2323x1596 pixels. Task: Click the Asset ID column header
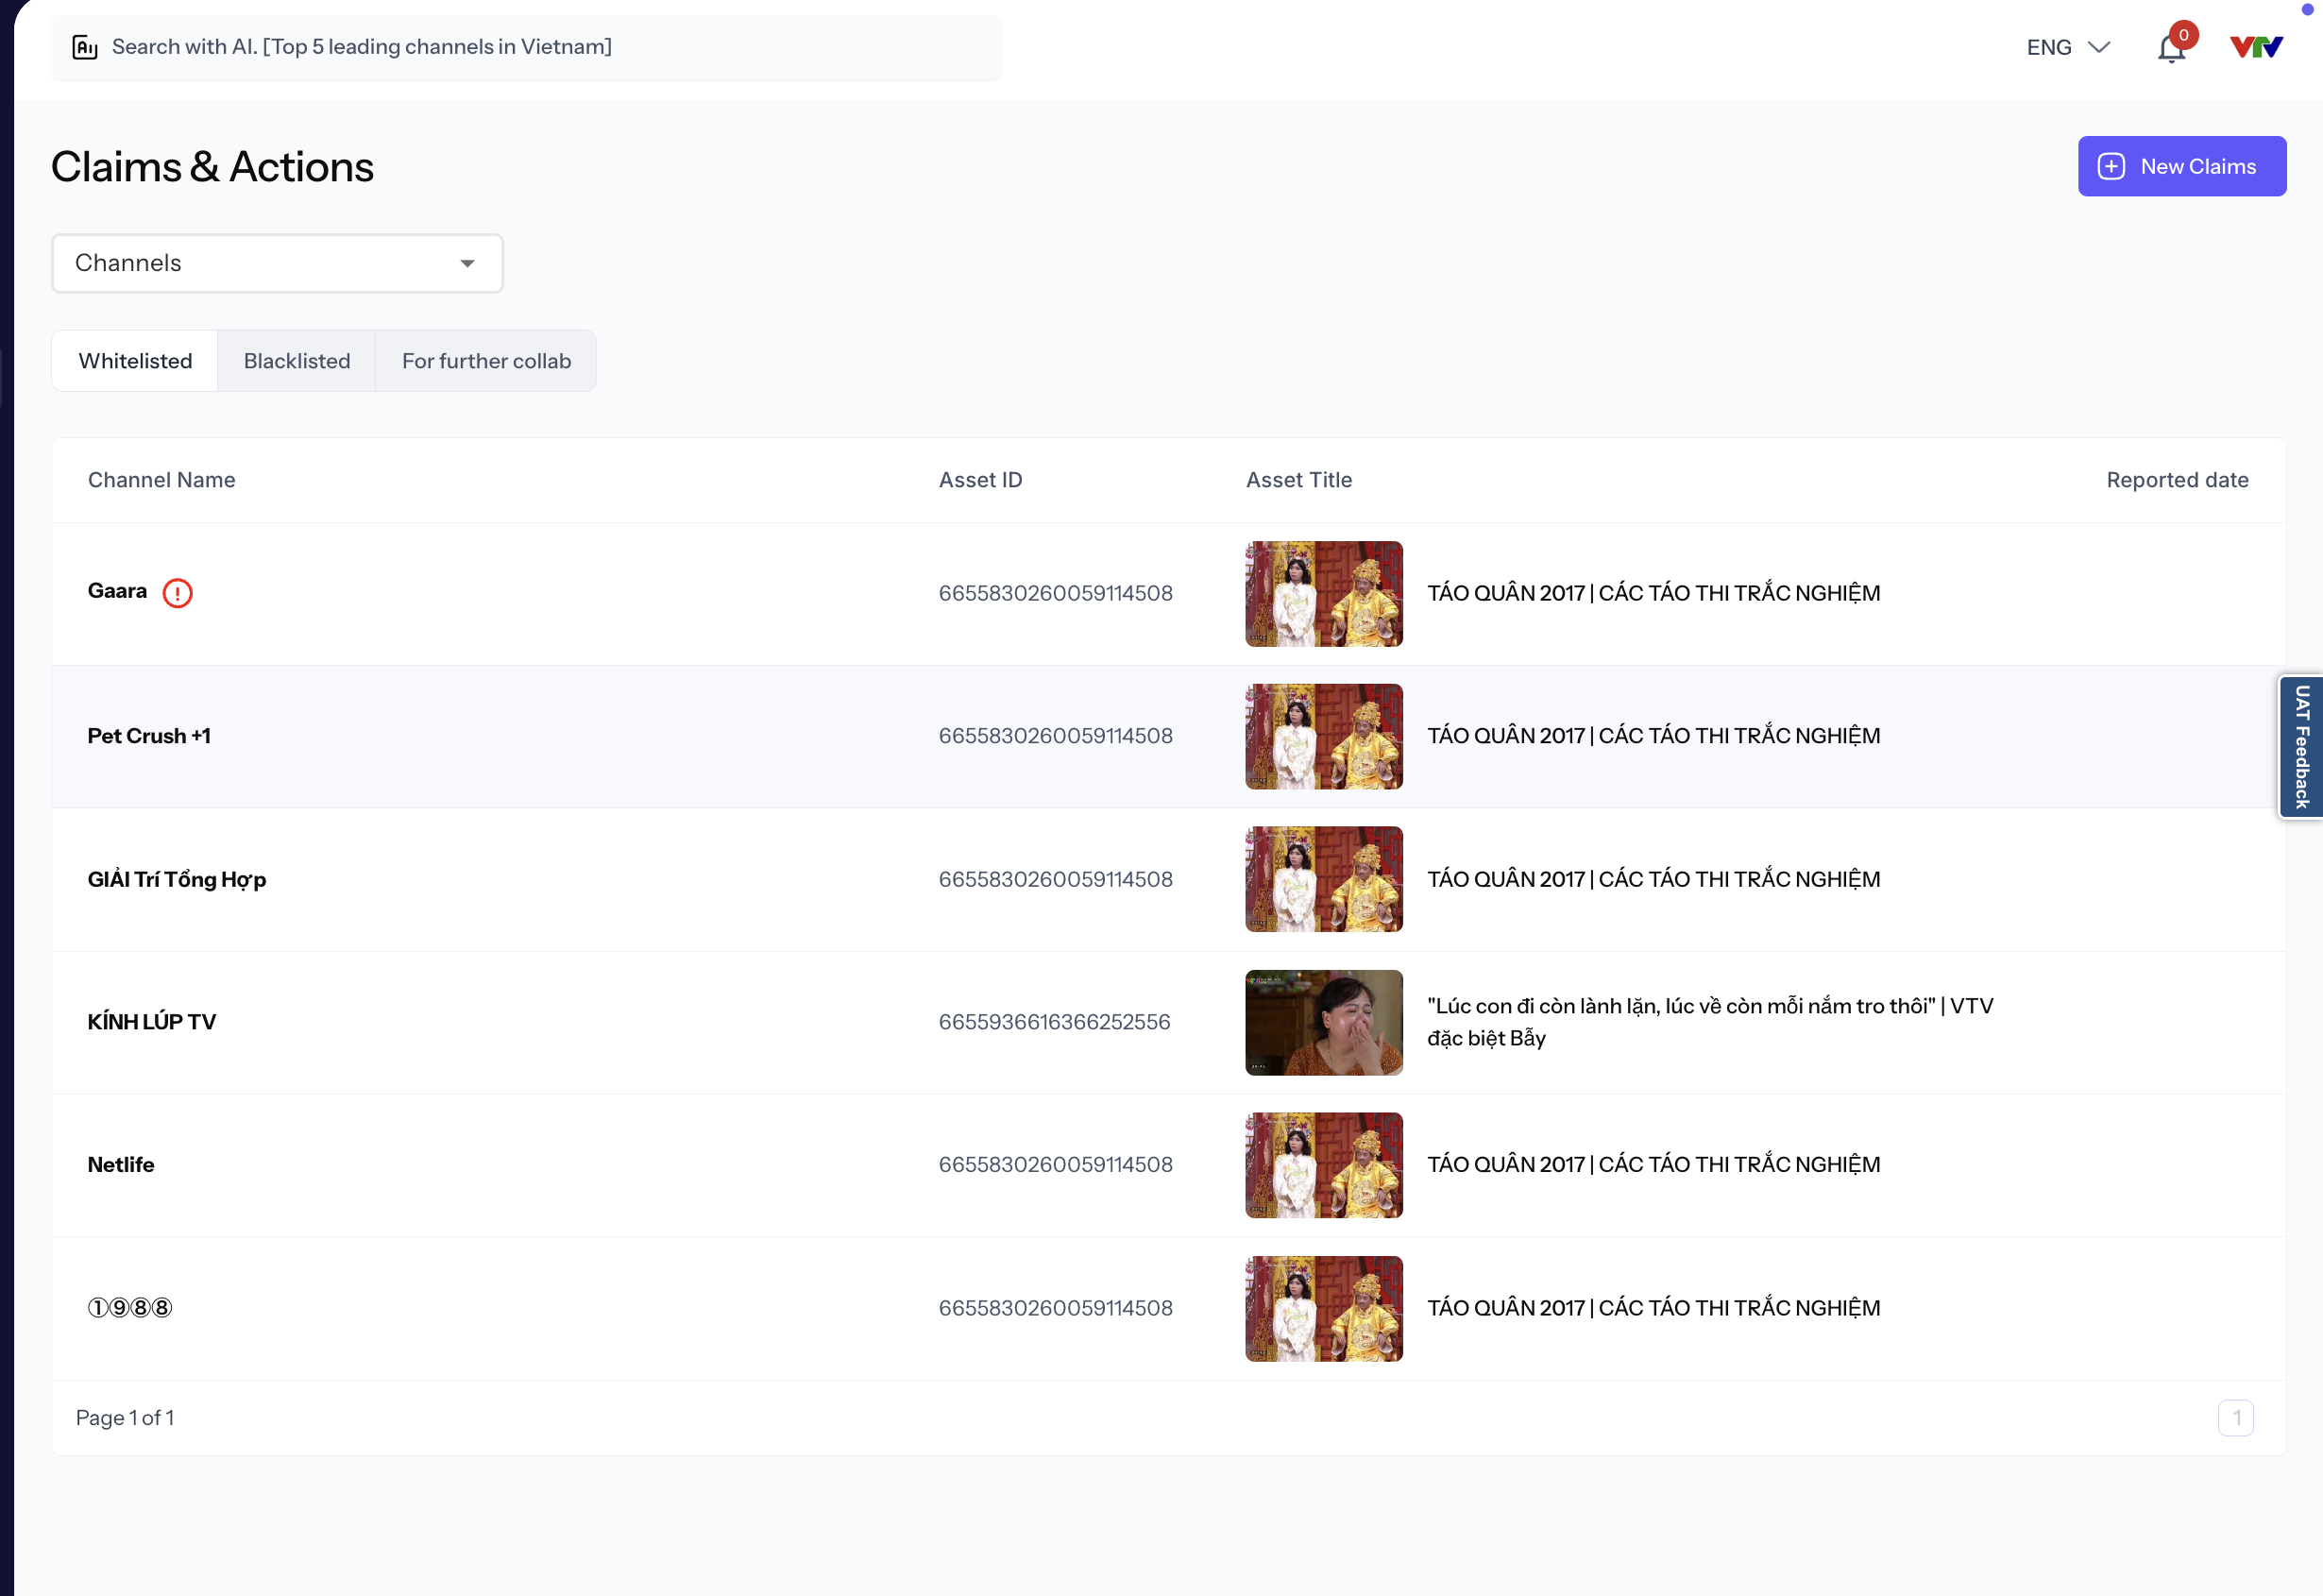(981, 480)
